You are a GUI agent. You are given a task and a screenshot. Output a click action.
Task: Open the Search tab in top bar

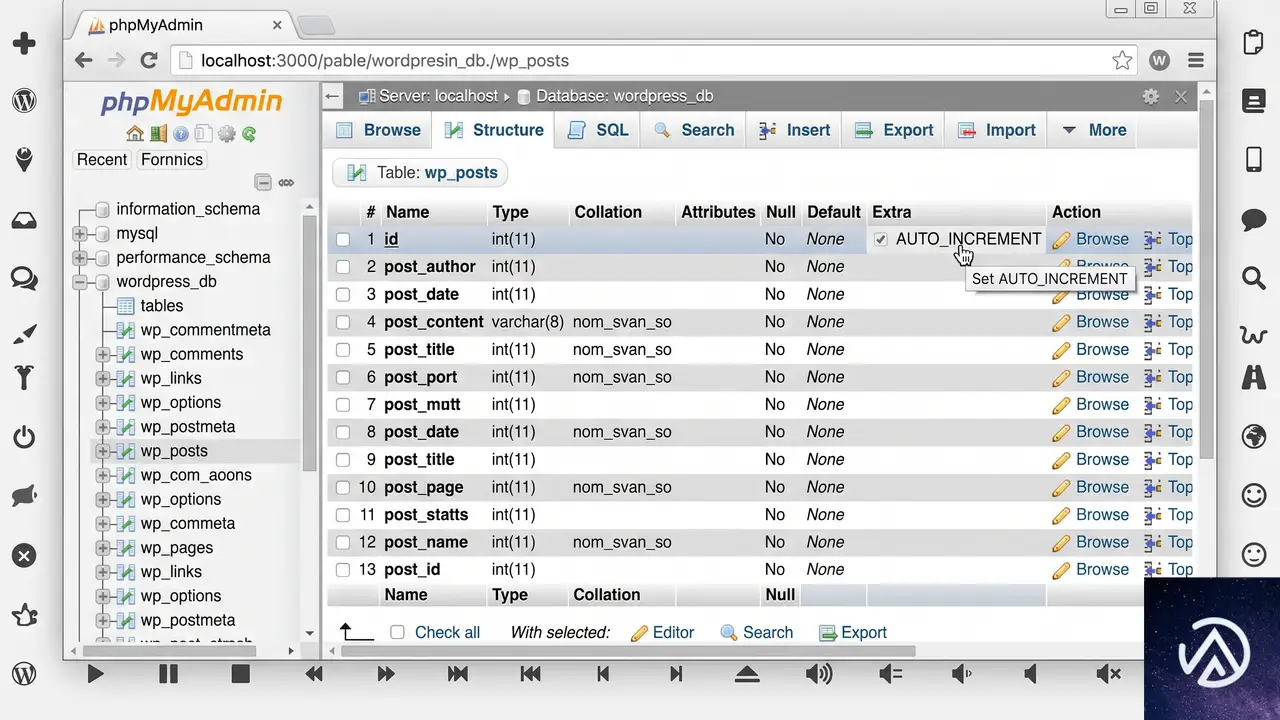click(694, 130)
